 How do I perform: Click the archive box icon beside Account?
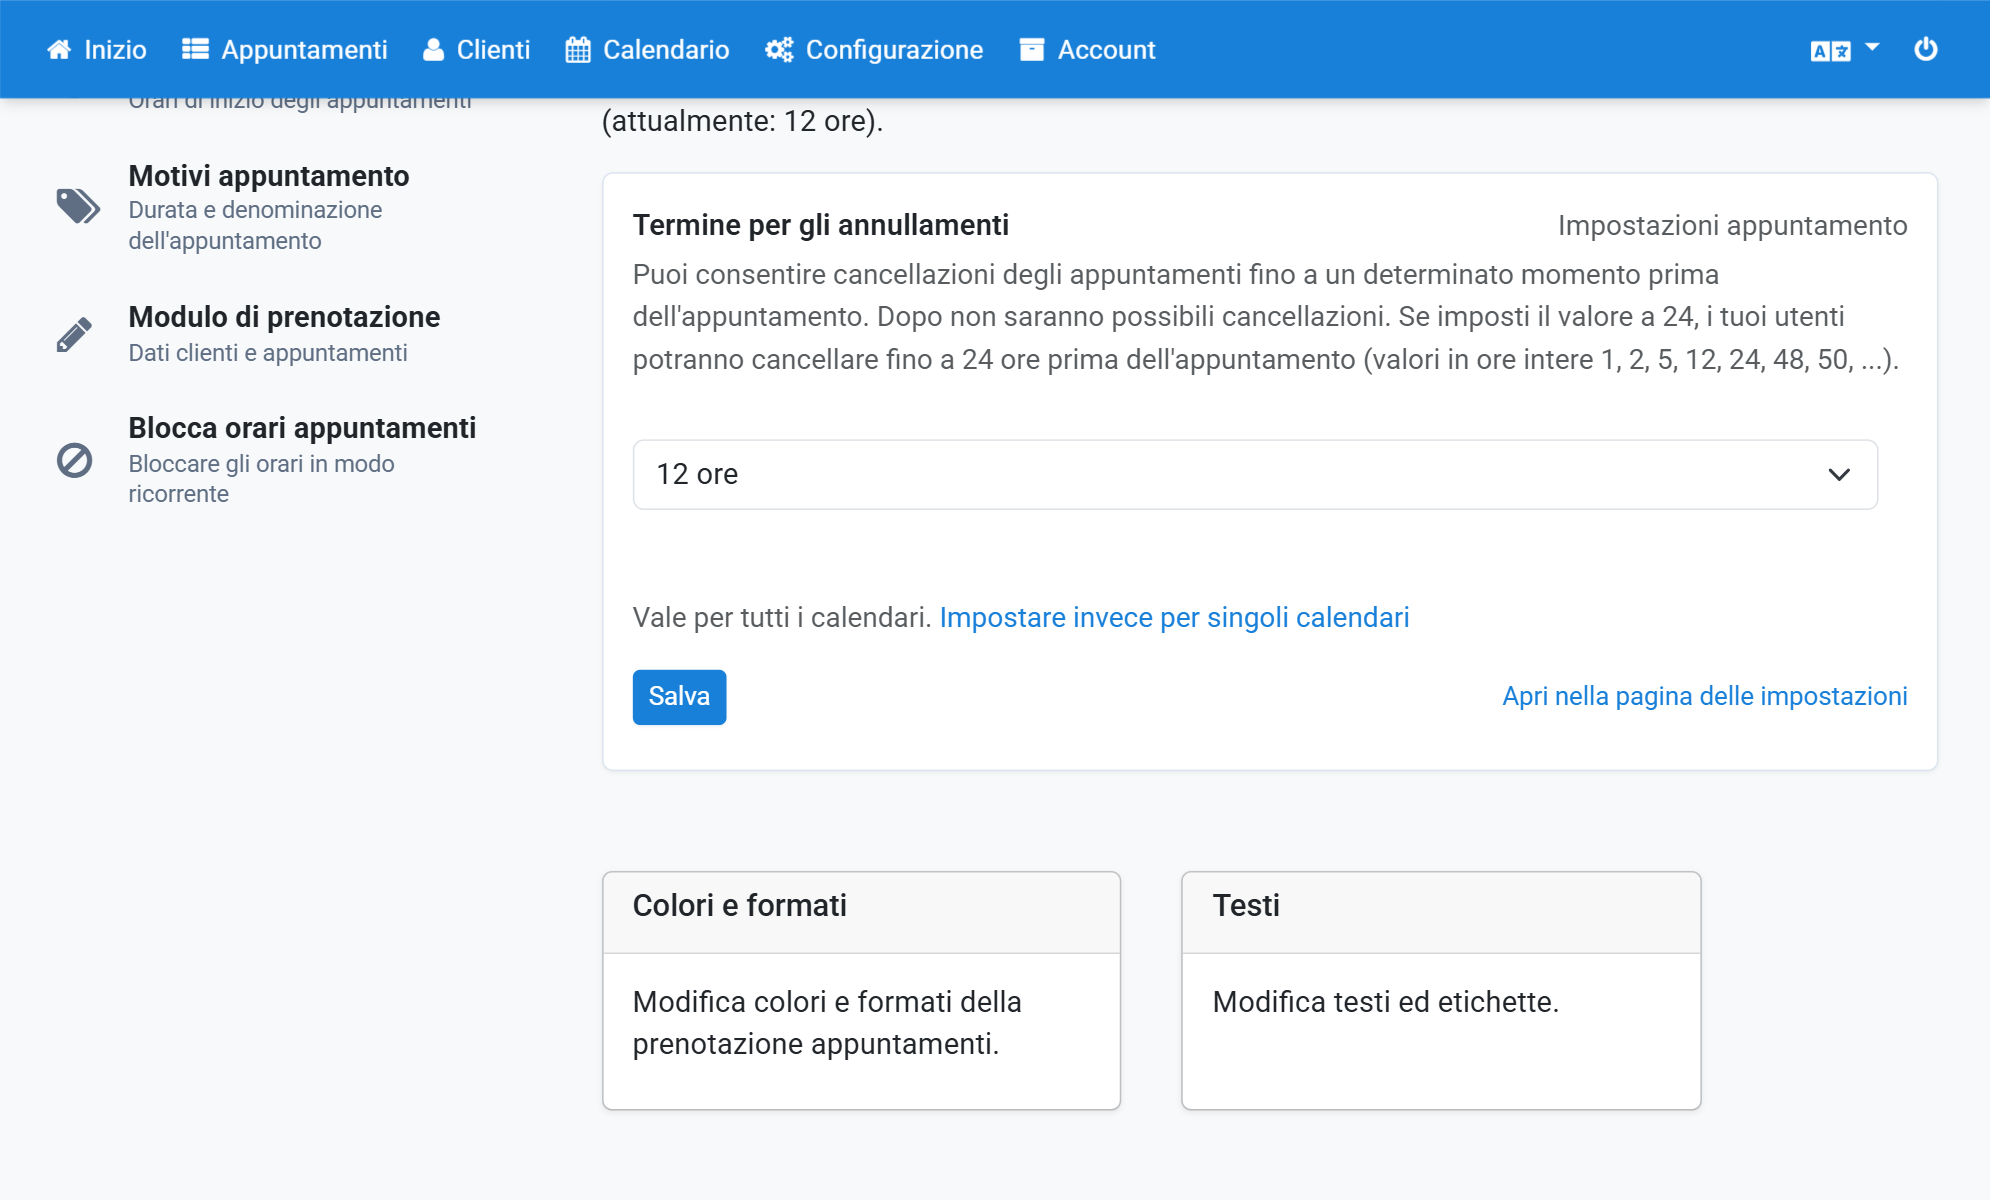[x=1032, y=50]
